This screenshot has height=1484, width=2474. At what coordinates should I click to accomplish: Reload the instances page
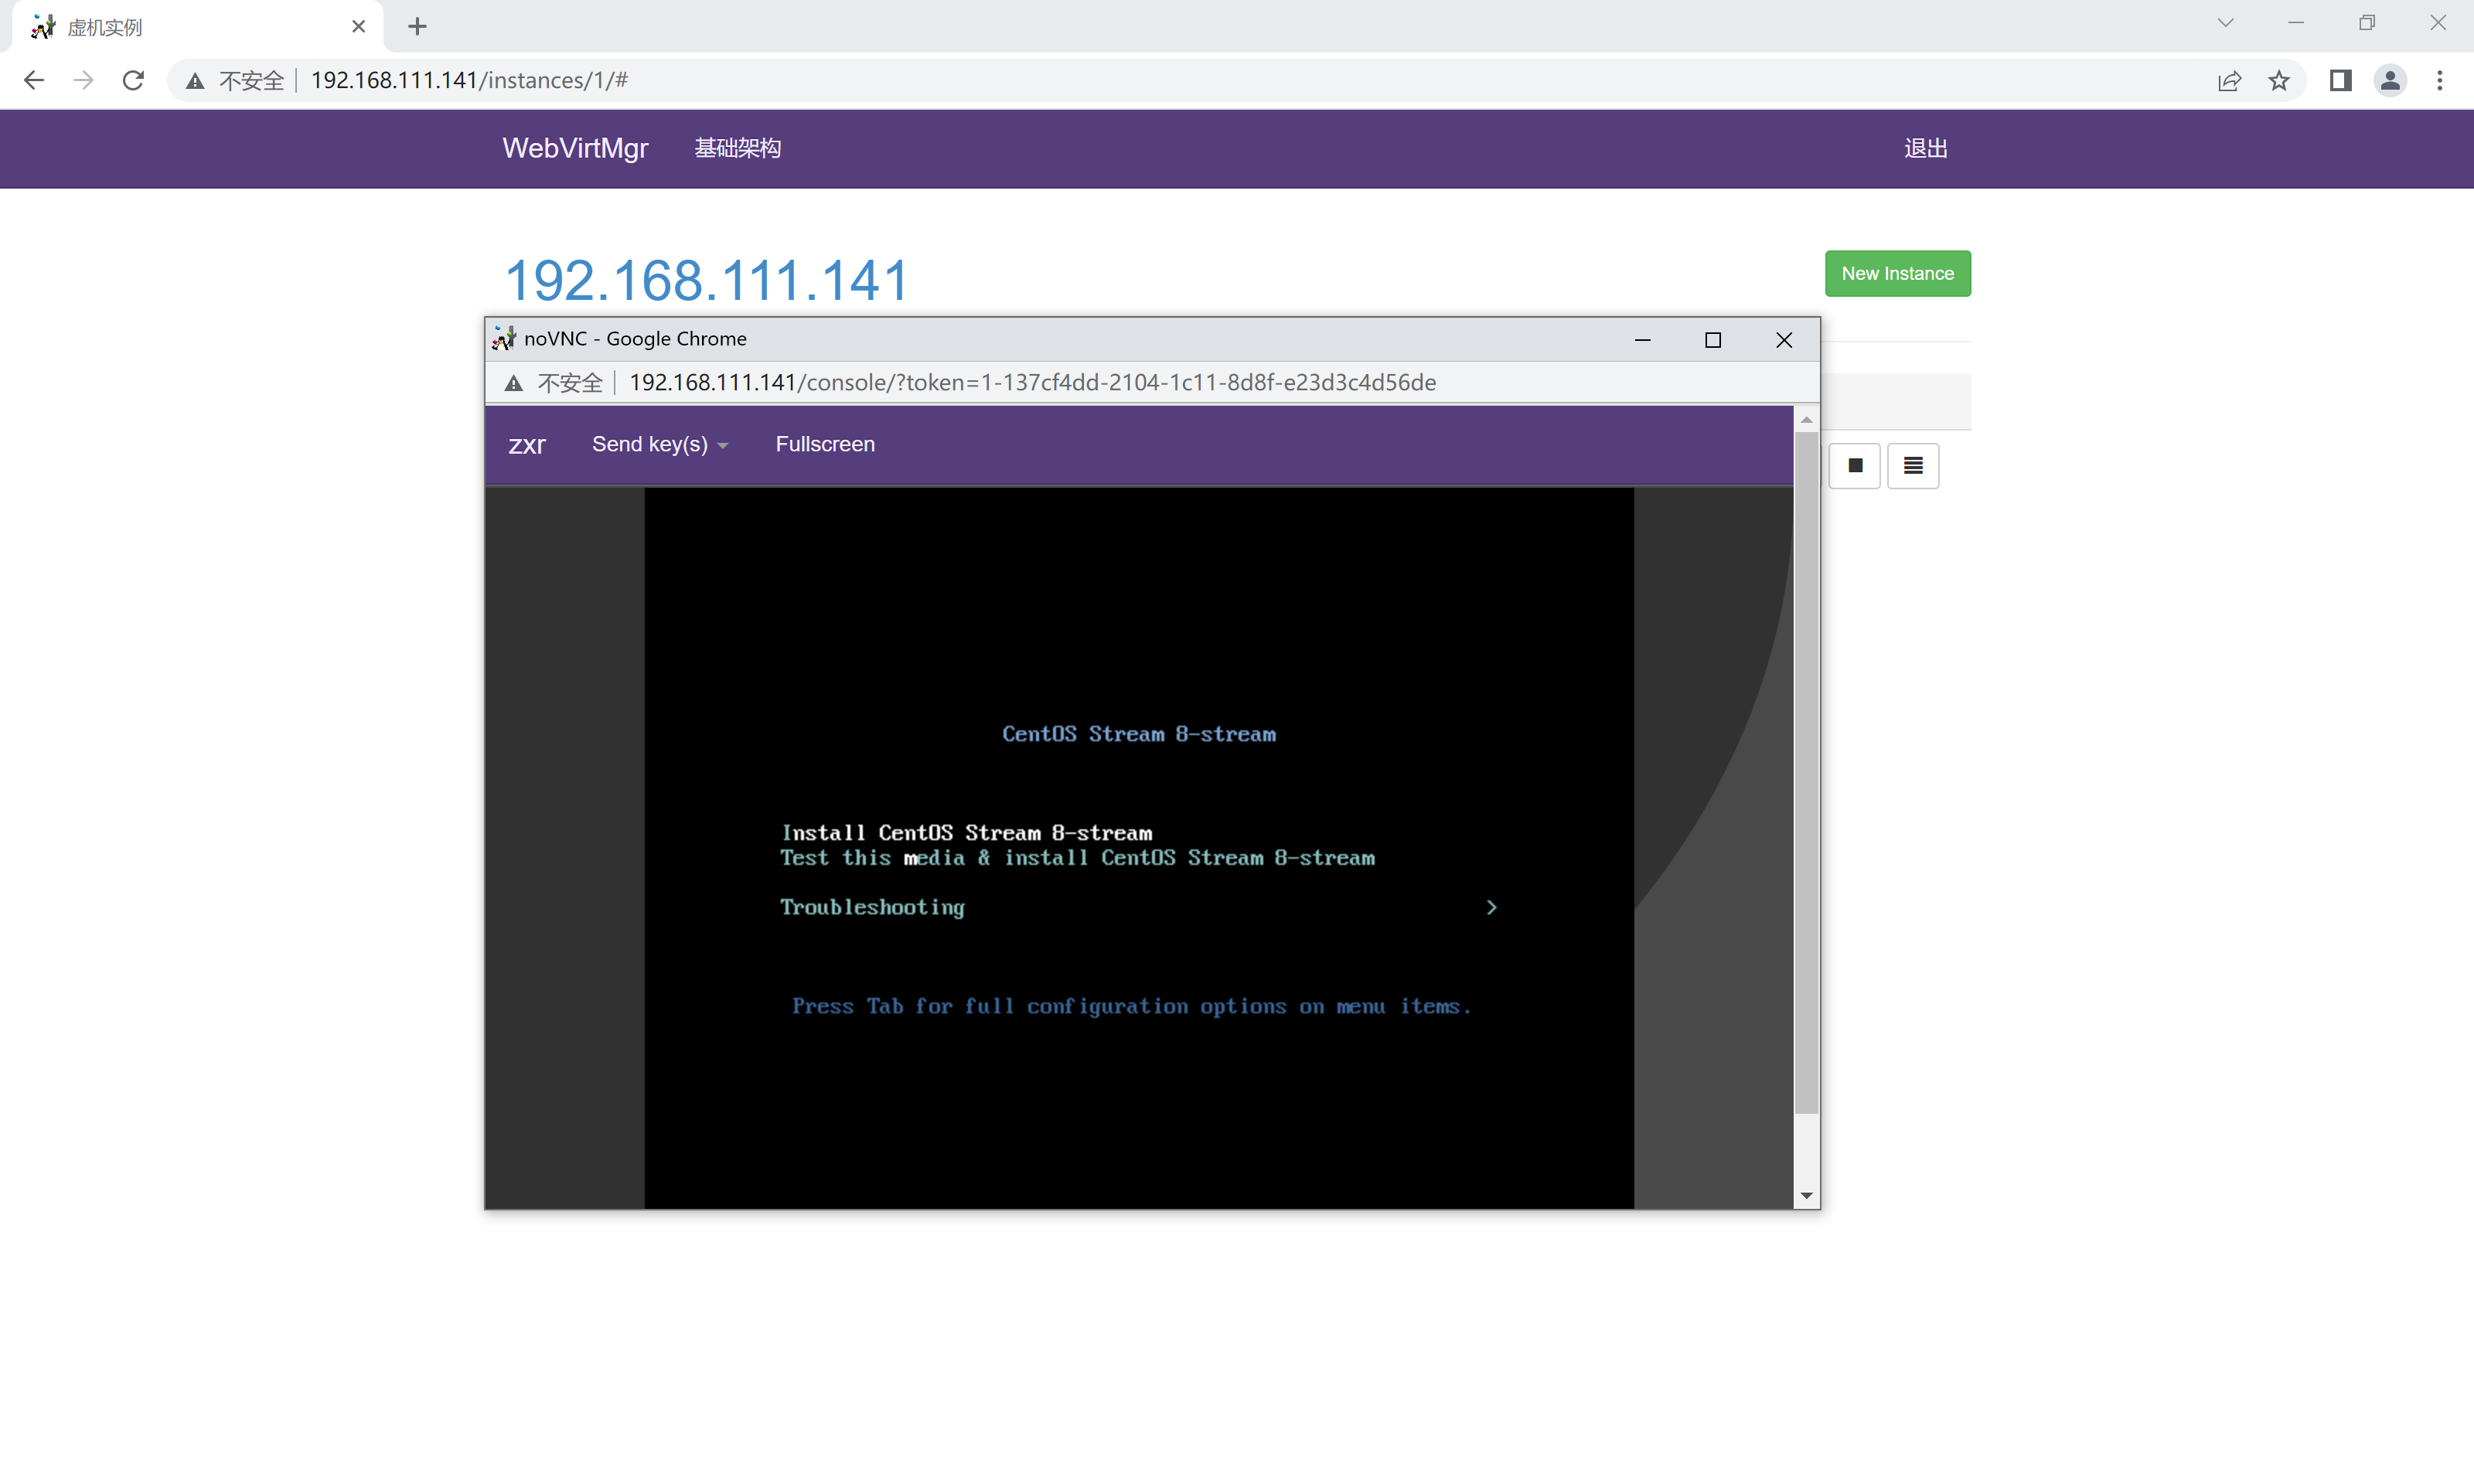coord(133,80)
